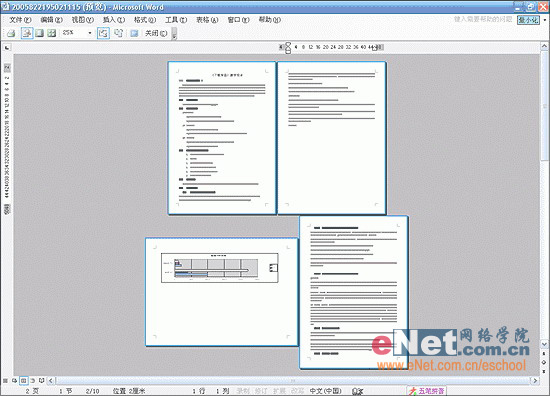Click the '1 列' column status entry
Viewport: 550px width, 396px height.
(222, 391)
